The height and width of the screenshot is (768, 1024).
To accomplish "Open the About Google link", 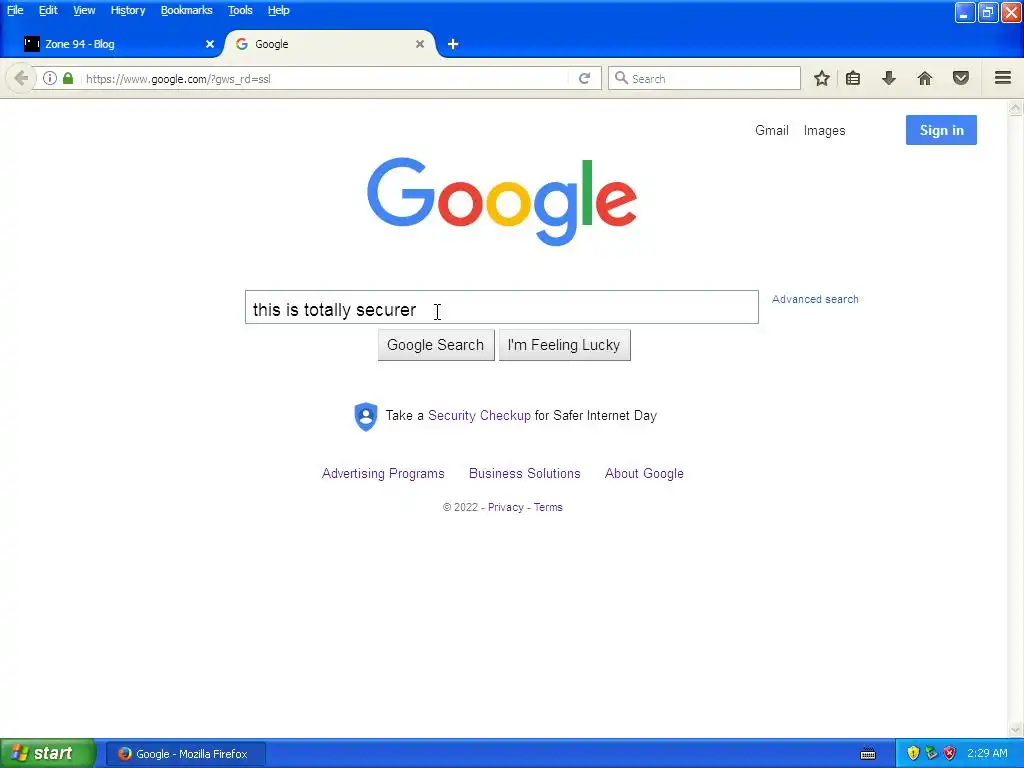I will [x=644, y=473].
